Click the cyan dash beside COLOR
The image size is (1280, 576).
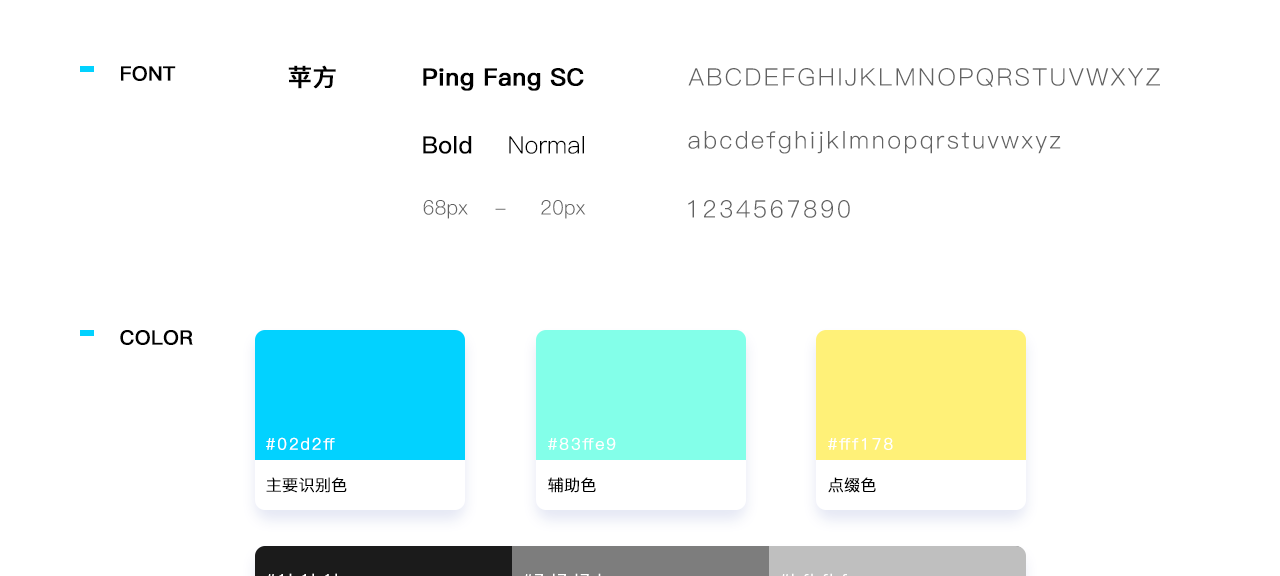[87, 333]
